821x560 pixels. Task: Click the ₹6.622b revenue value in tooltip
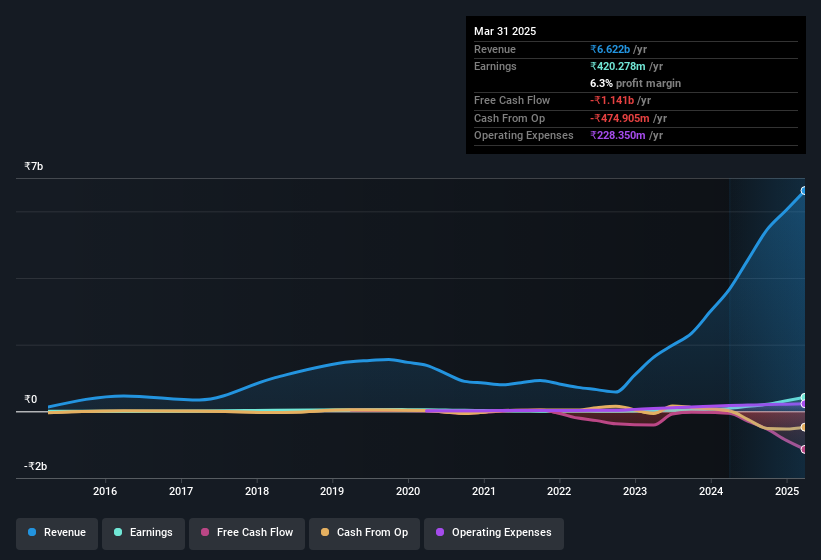pyautogui.click(x=610, y=49)
